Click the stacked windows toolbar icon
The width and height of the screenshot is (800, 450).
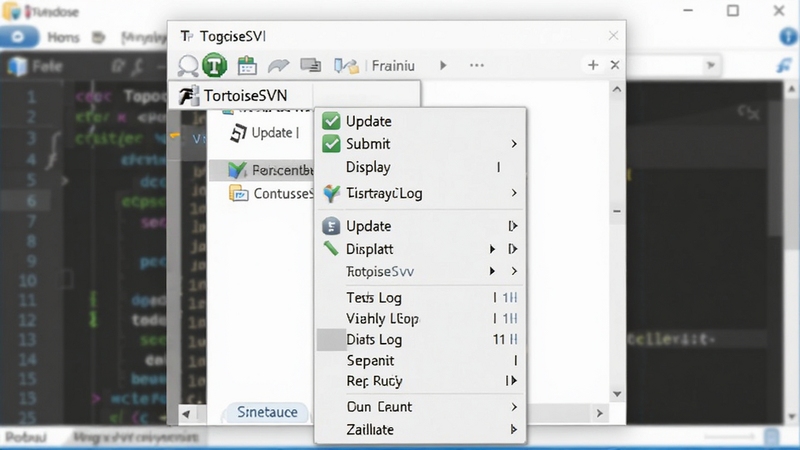[310, 65]
